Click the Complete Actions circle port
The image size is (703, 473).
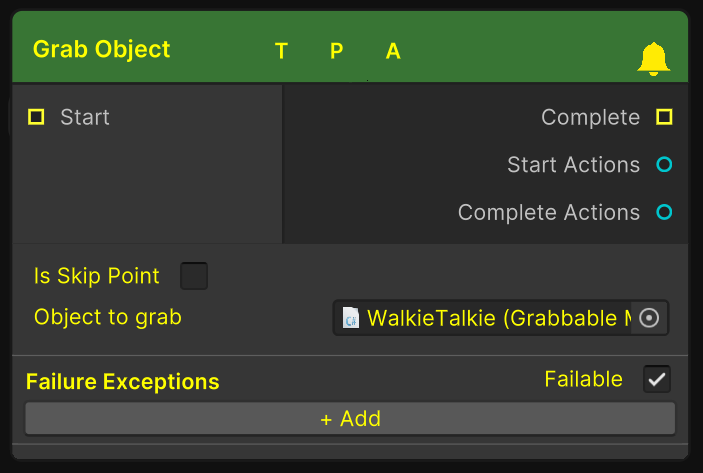coord(664,213)
